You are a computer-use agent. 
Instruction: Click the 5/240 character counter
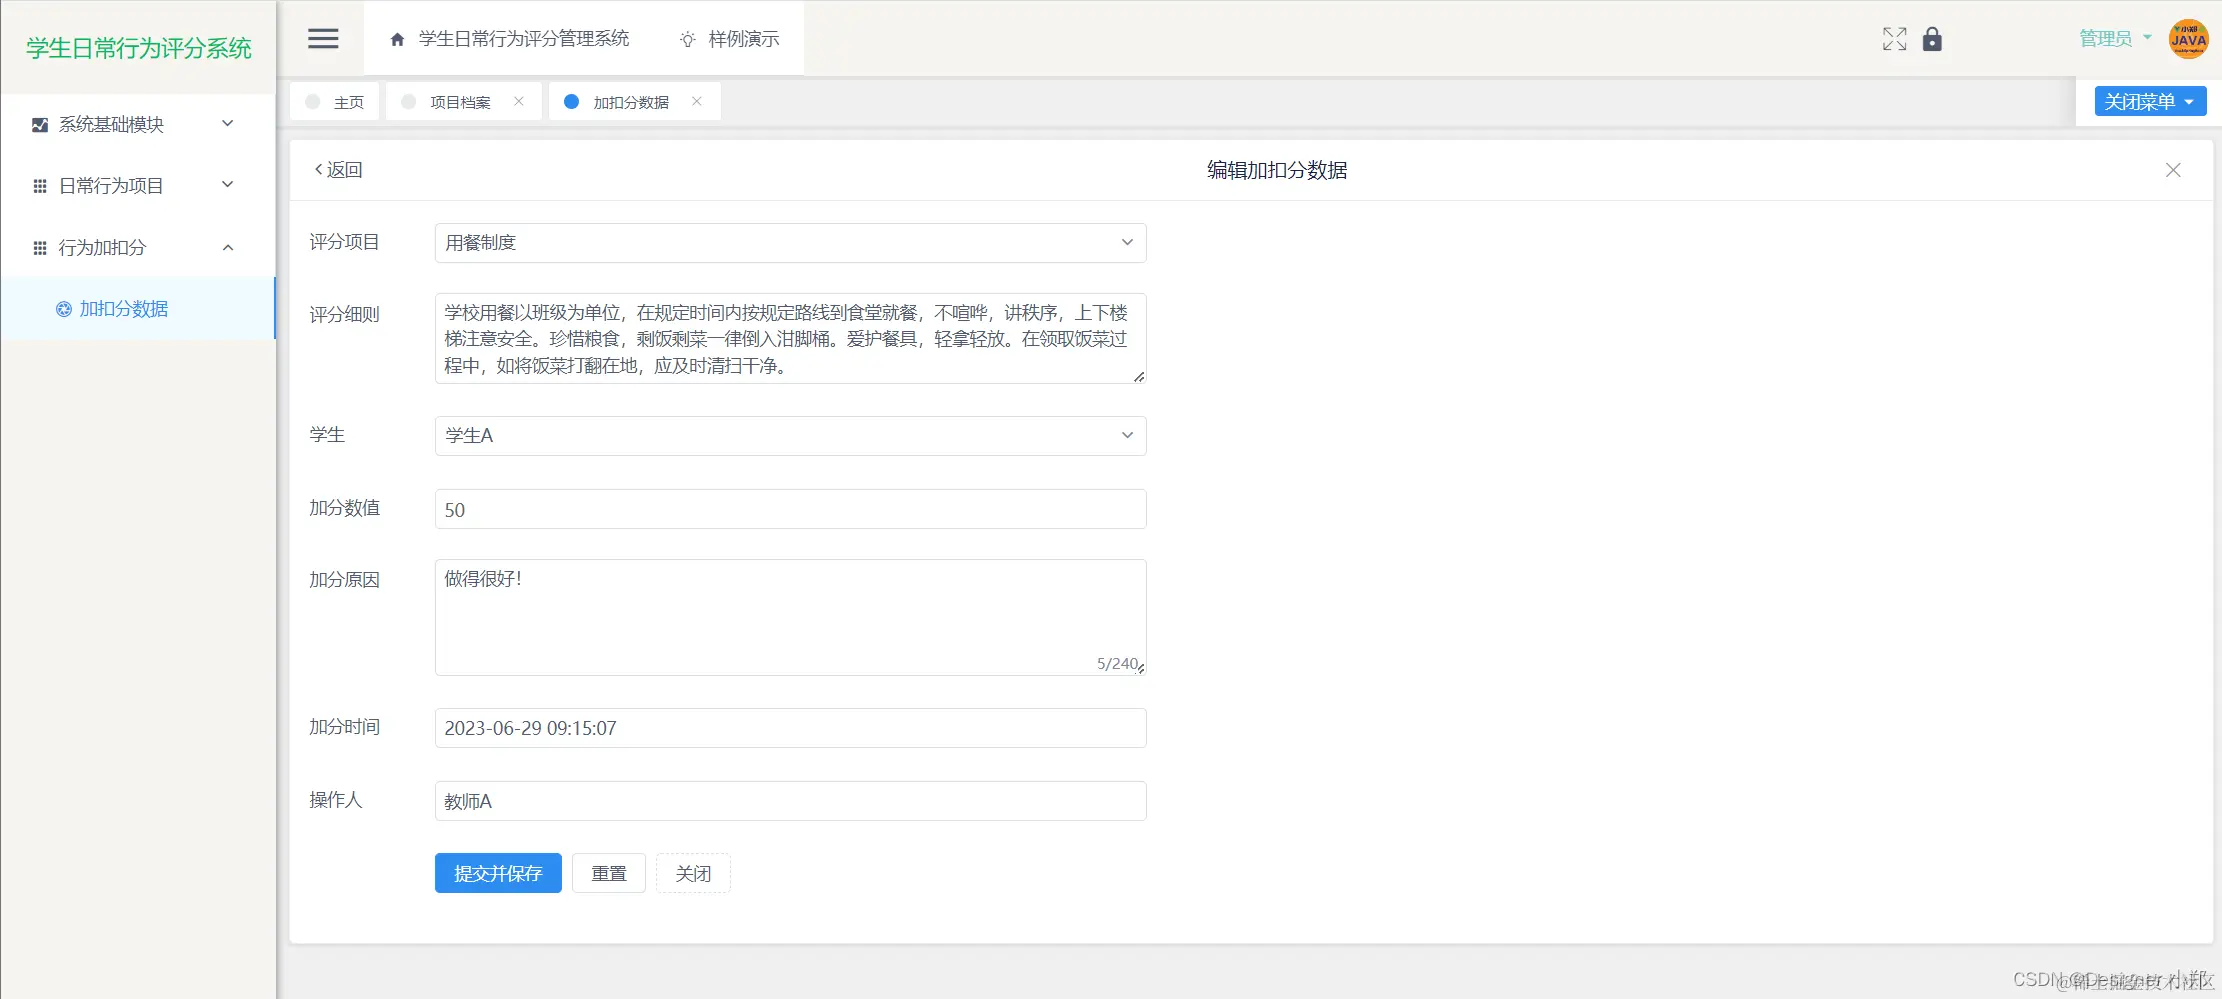point(1117,664)
